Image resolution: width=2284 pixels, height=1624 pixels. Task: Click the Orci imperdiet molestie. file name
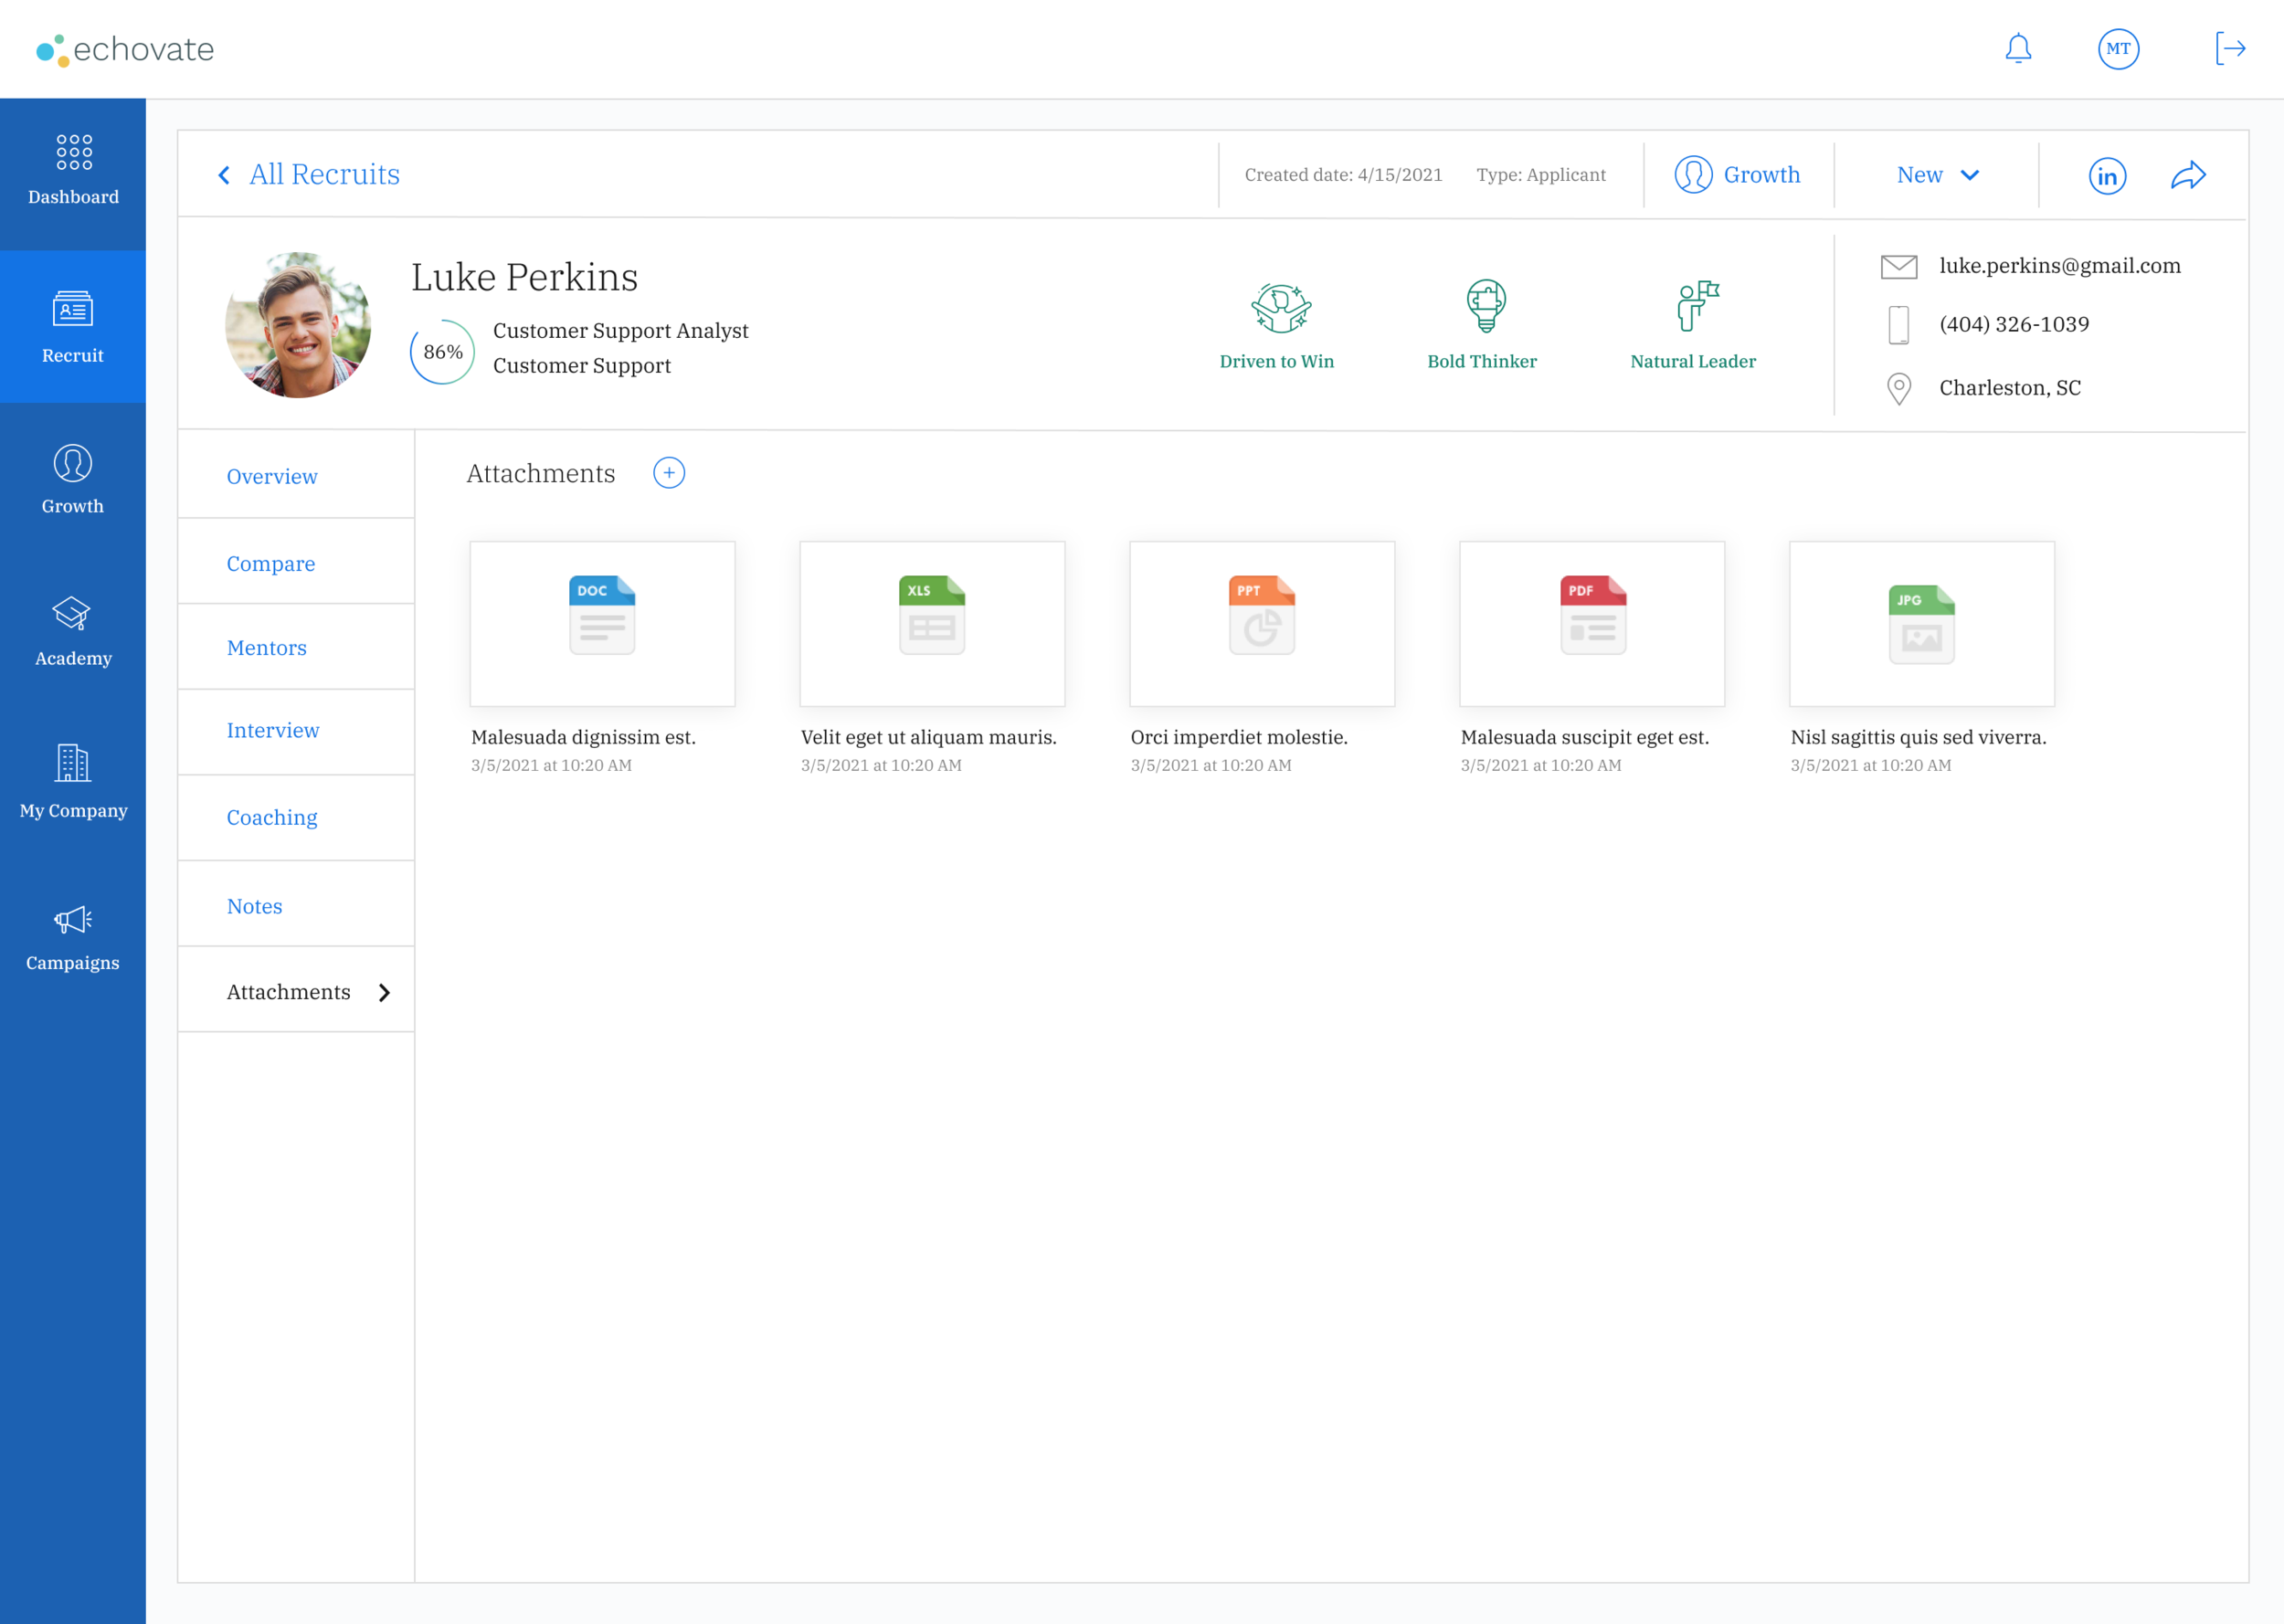tap(1239, 737)
